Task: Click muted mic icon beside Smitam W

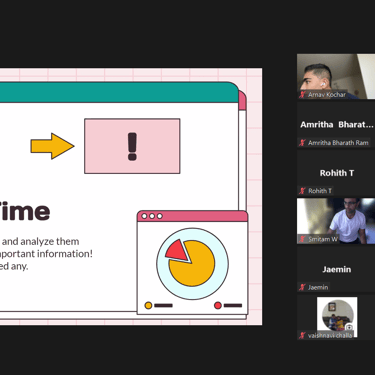Action: point(302,239)
